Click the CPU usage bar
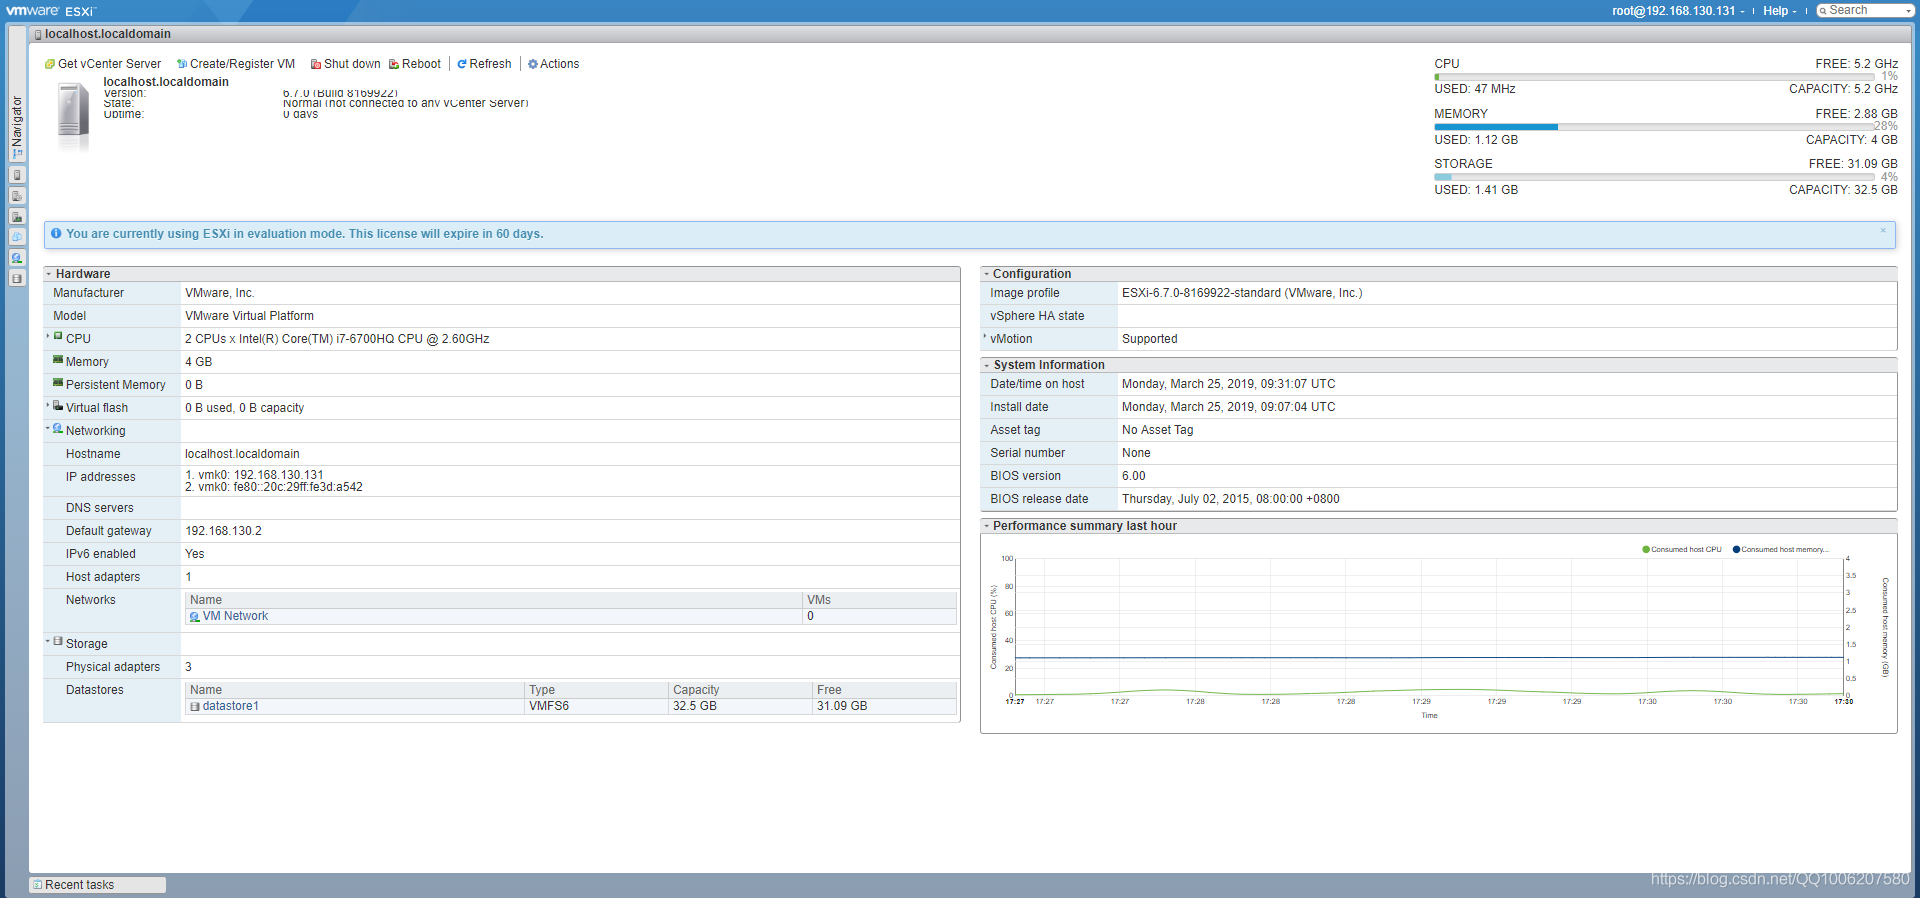 coord(1654,77)
